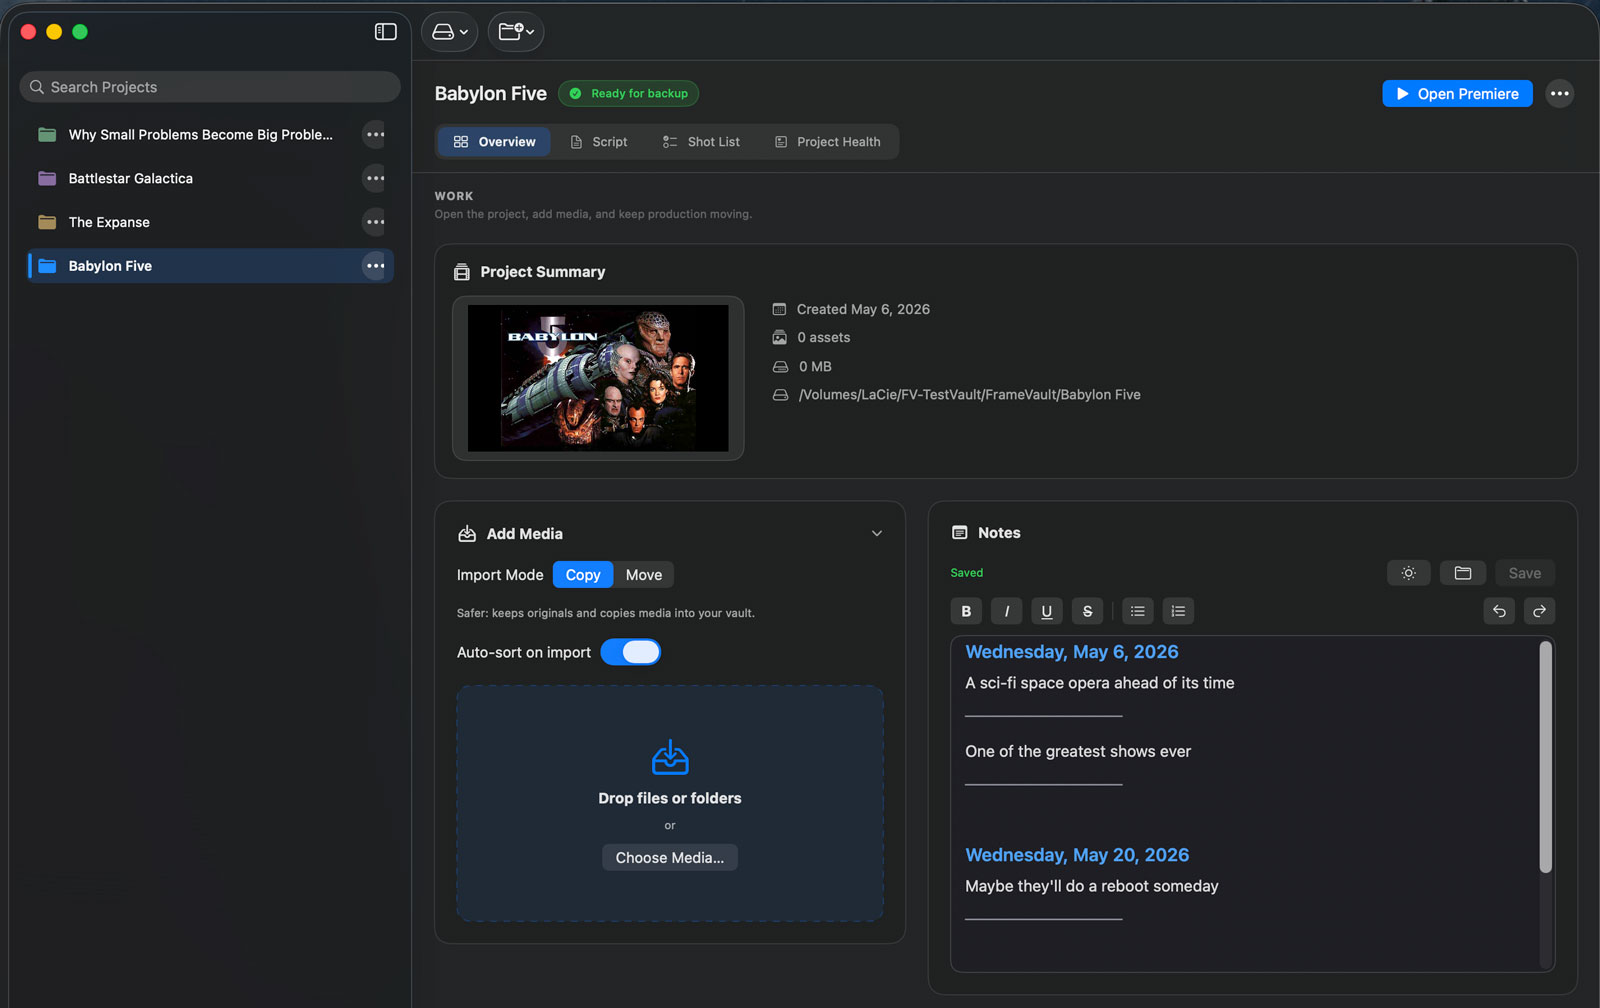
Task: Switch to the Shot List tab
Action: click(x=701, y=142)
